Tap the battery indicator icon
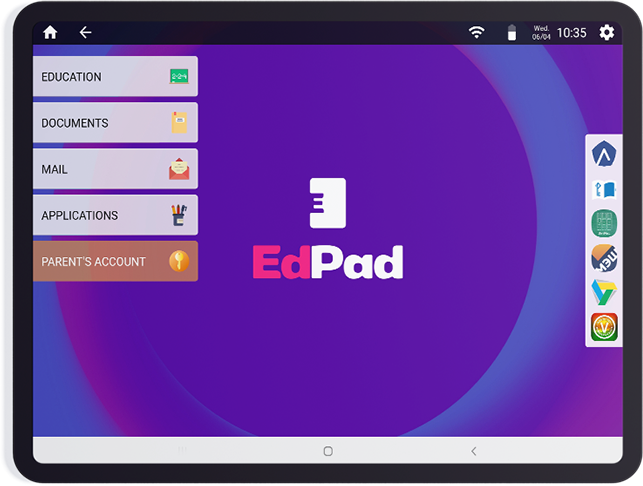Image resolution: width=643 pixels, height=486 pixels. pos(512,32)
